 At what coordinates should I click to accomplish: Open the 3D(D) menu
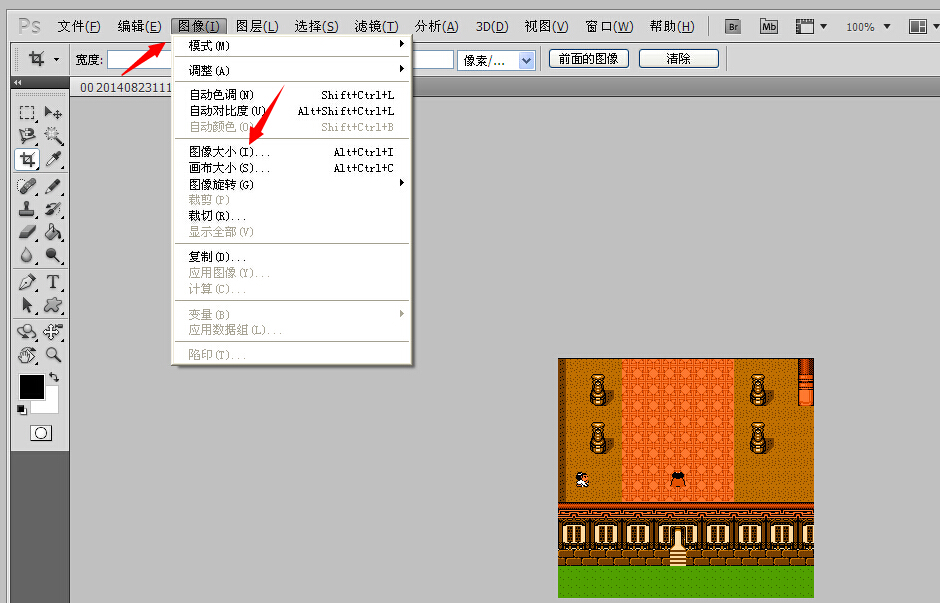click(492, 27)
